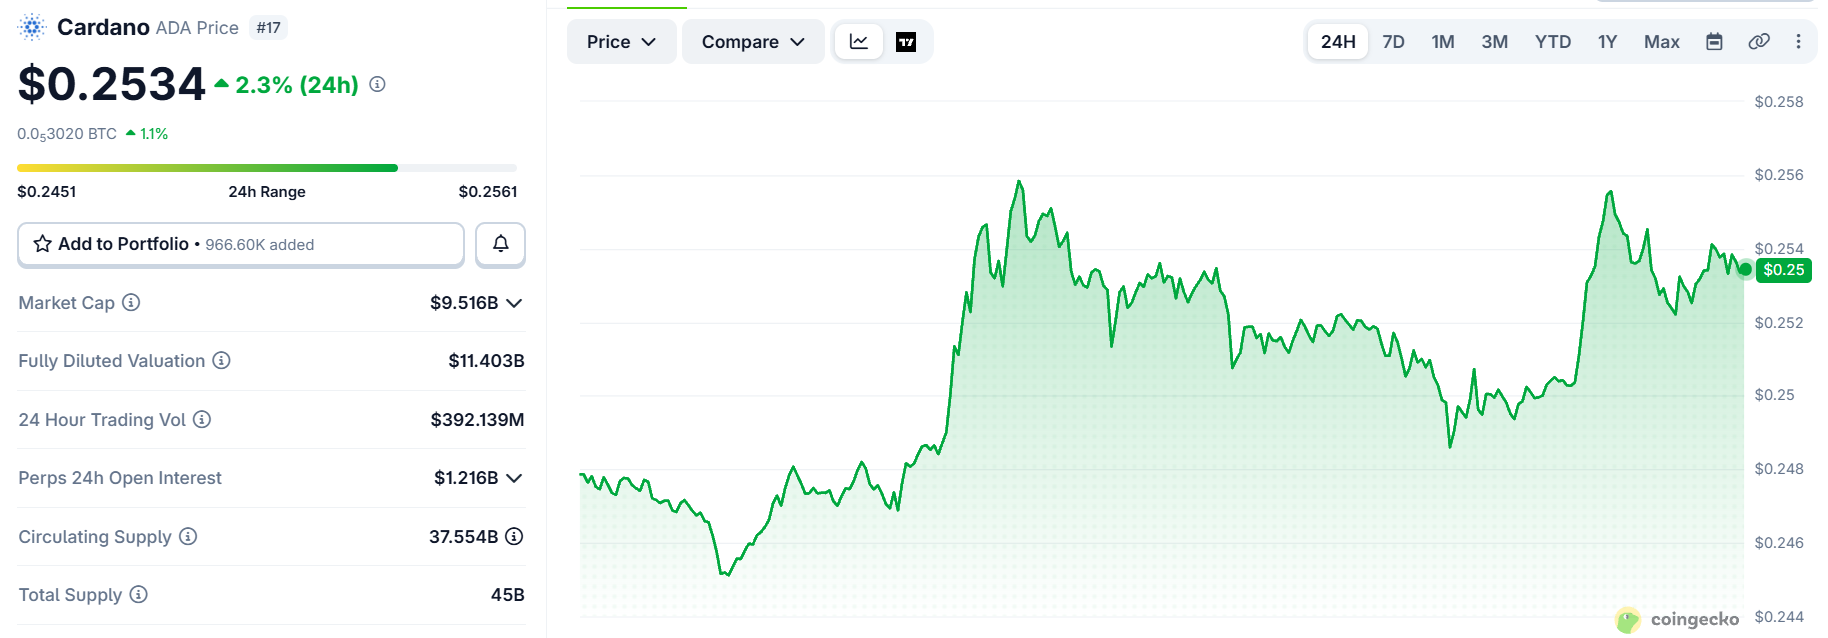Click the $0.2451 range low value
The height and width of the screenshot is (638, 1828).
[47, 191]
